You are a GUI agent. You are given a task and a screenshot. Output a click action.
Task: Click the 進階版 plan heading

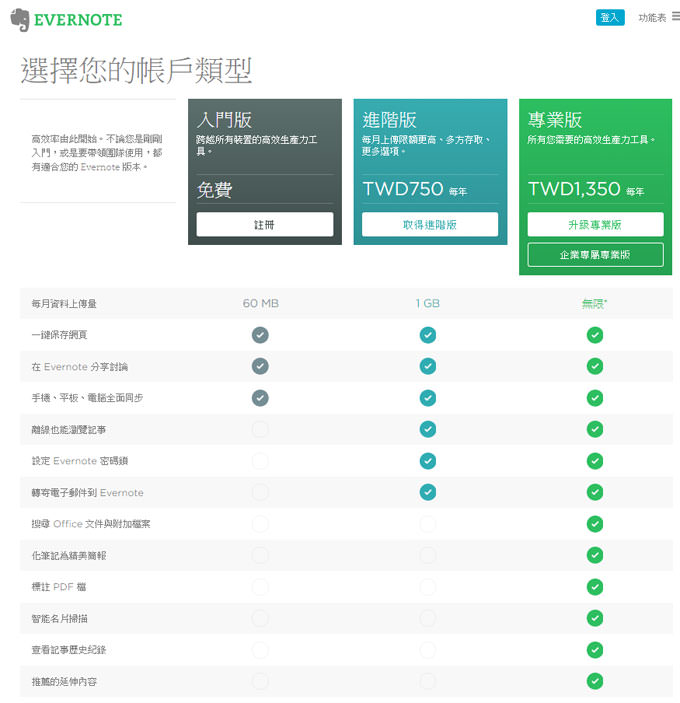click(389, 120)
